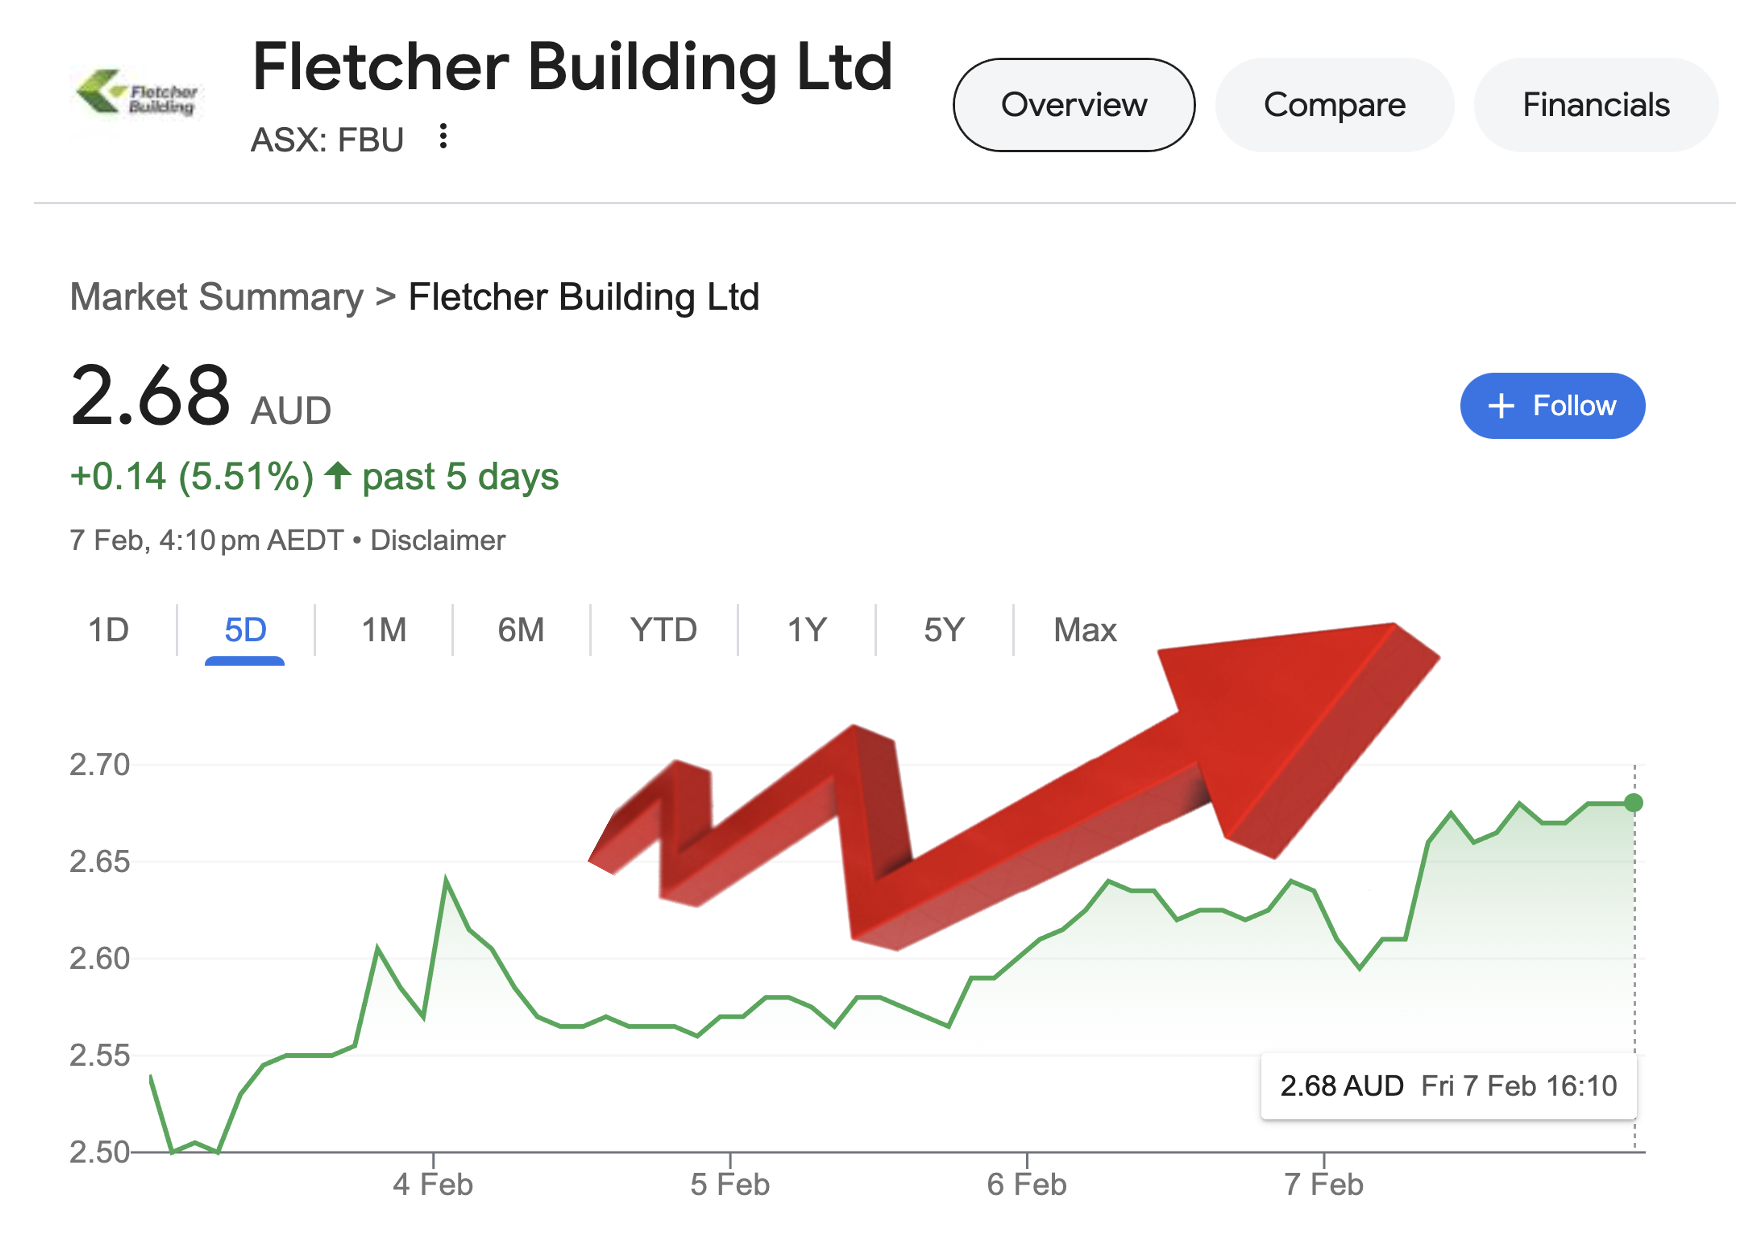Open the three-dot more options menu
The width and height of the screenshot is (1748, 1258).
click(x=443, y=136)
